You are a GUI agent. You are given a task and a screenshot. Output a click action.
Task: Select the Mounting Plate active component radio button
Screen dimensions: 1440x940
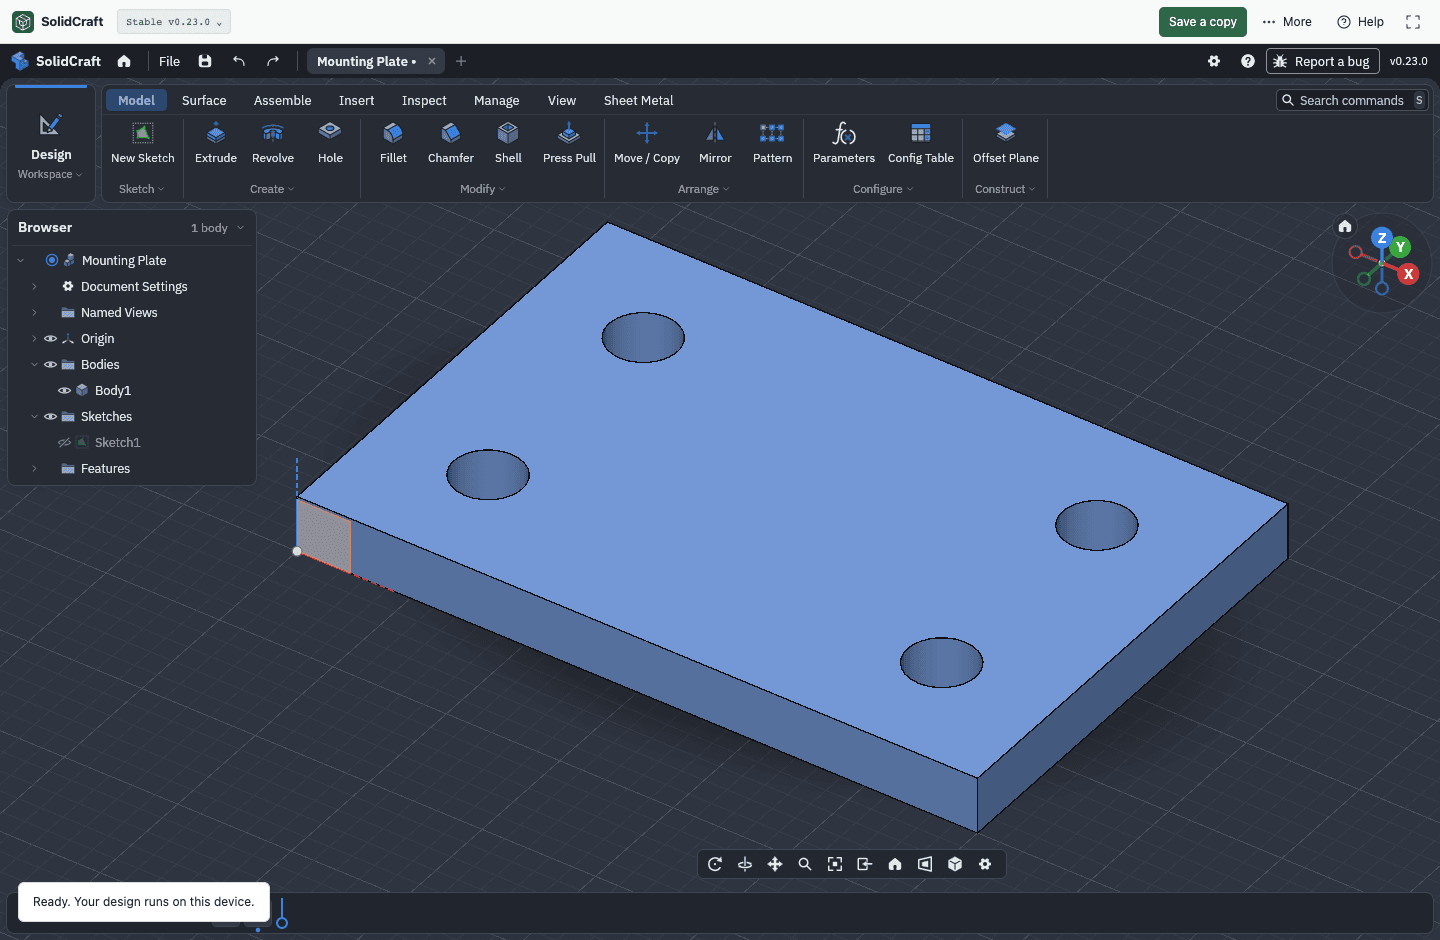[x=52, y=260]
